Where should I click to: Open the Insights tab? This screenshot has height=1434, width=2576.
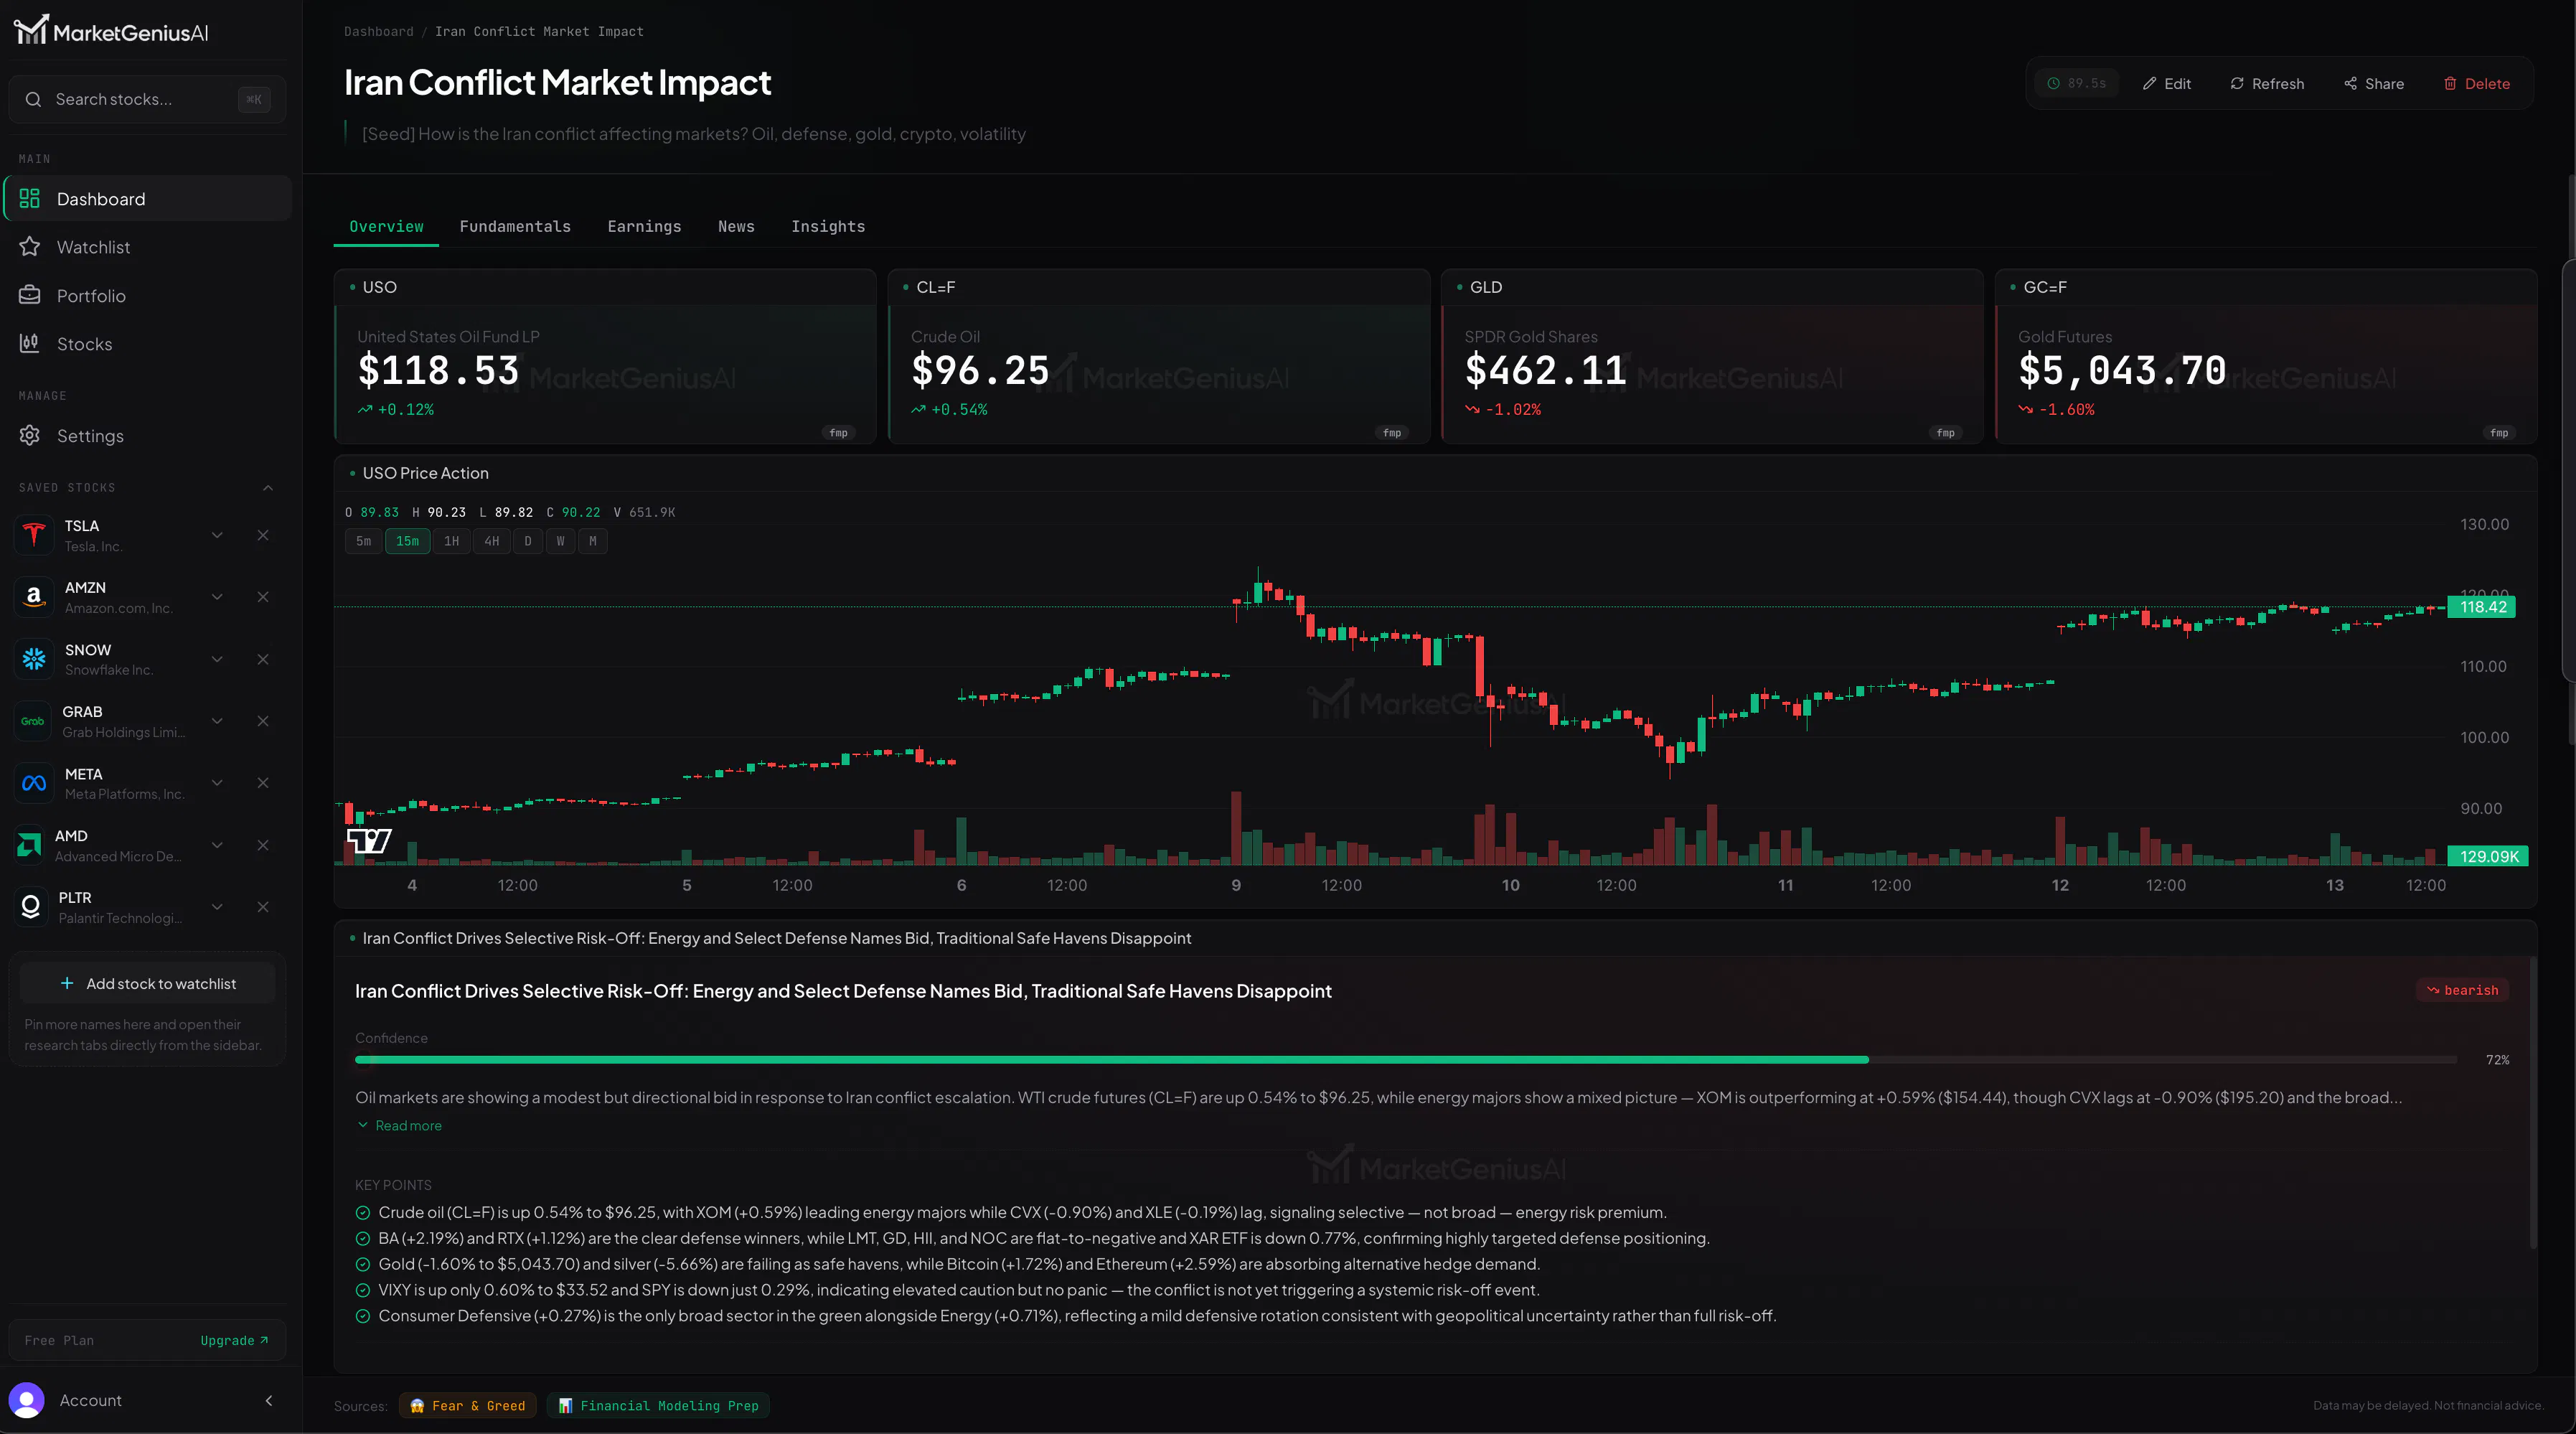(828, 226)
